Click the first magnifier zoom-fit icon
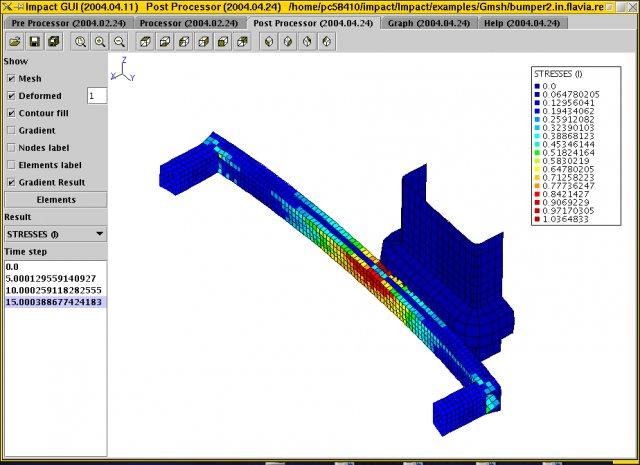The image size is (640, 465). [80, 42]
